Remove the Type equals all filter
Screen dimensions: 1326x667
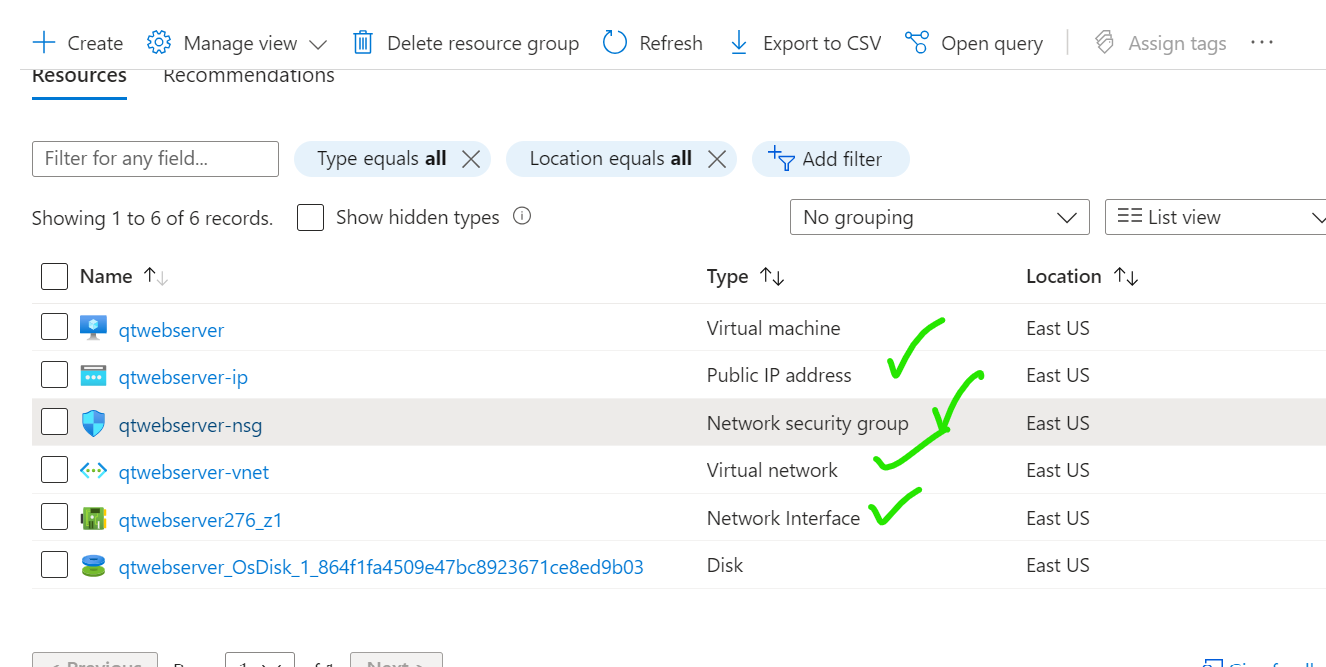[471, 159]
